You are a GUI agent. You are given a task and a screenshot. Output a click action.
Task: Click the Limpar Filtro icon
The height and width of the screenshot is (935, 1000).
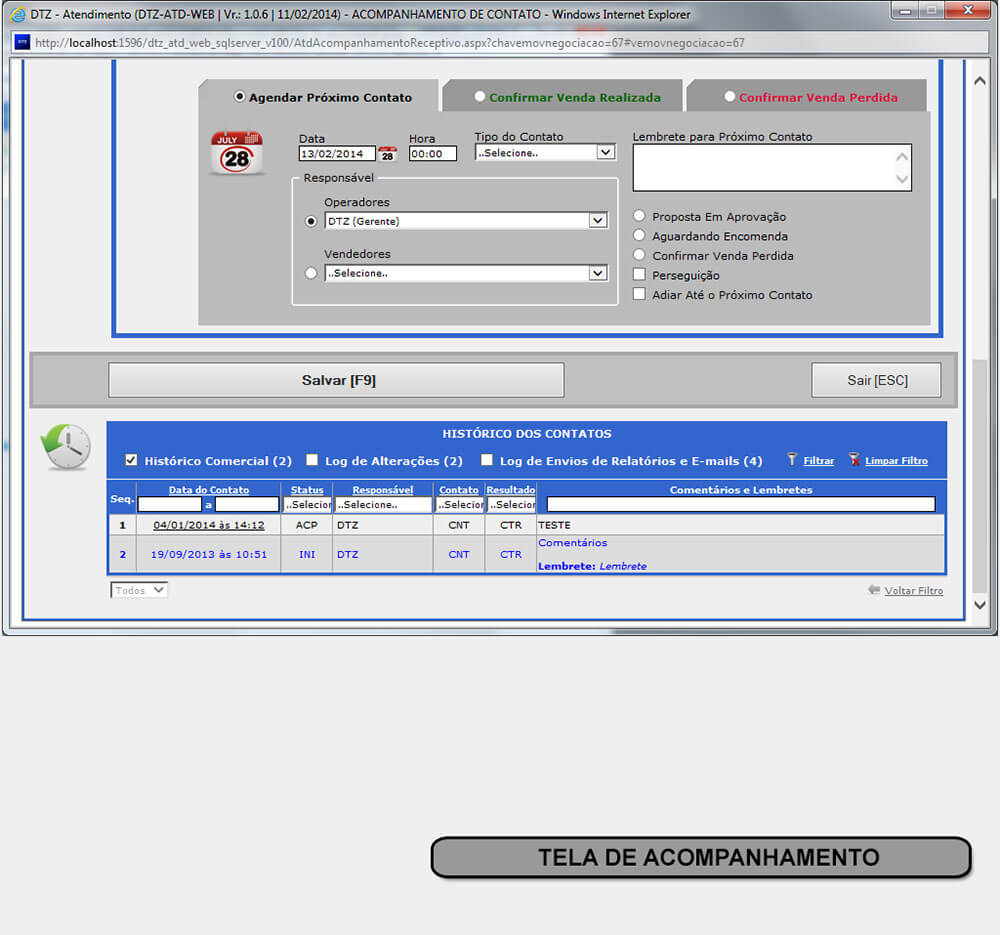pyautogui.click(x=854, y=460)
